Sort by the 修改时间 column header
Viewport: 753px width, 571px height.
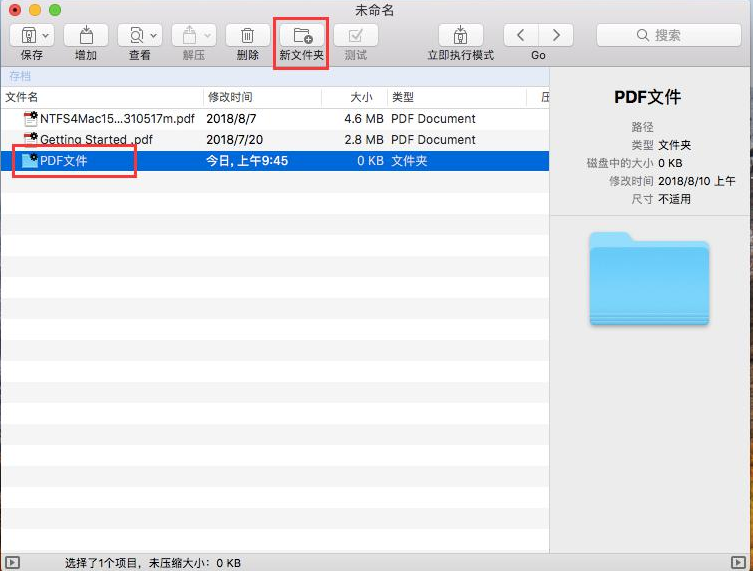tap(230, 97)
